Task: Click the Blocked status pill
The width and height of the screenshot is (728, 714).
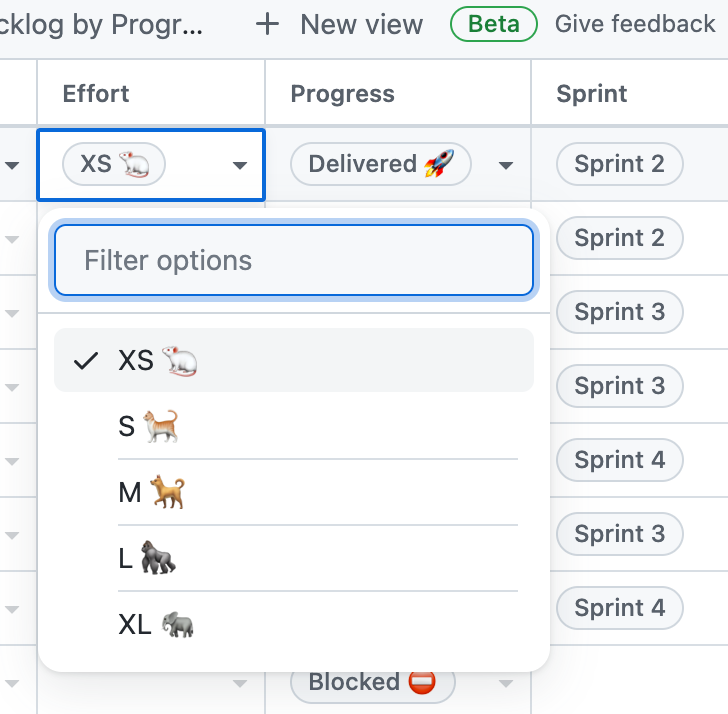Action: [x=372, y=682]
